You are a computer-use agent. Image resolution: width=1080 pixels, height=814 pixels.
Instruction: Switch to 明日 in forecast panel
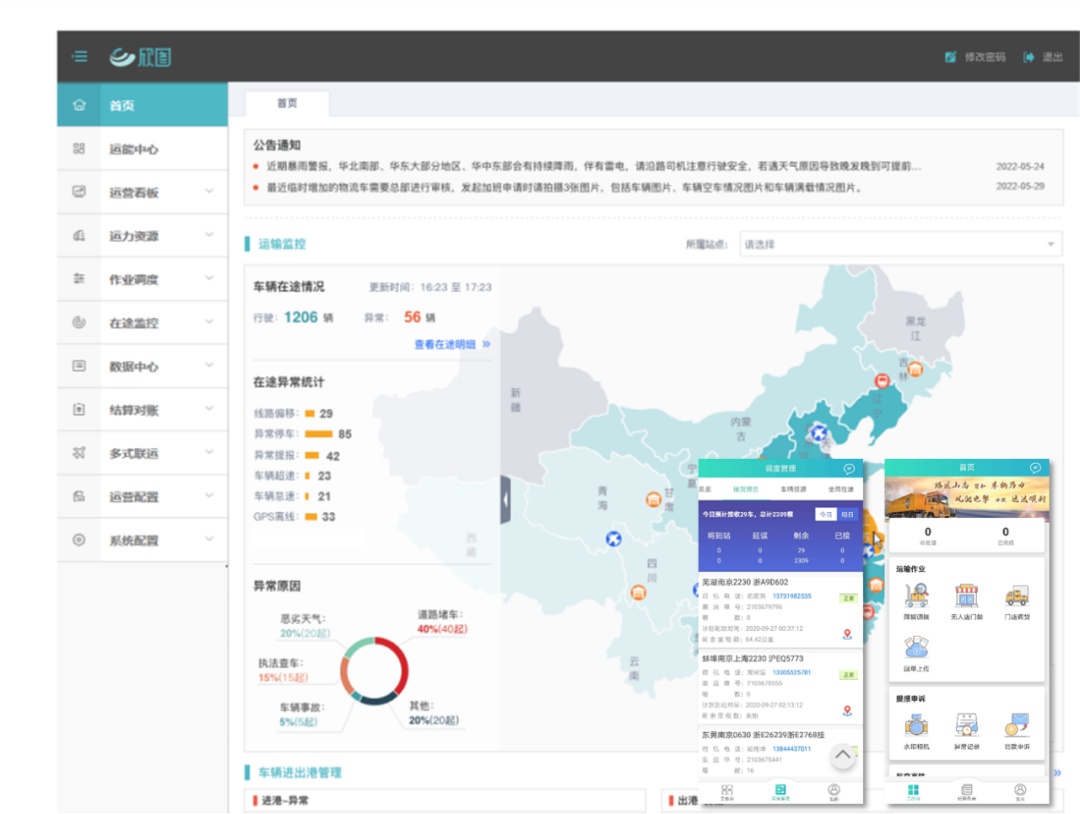tap(847, 514)
